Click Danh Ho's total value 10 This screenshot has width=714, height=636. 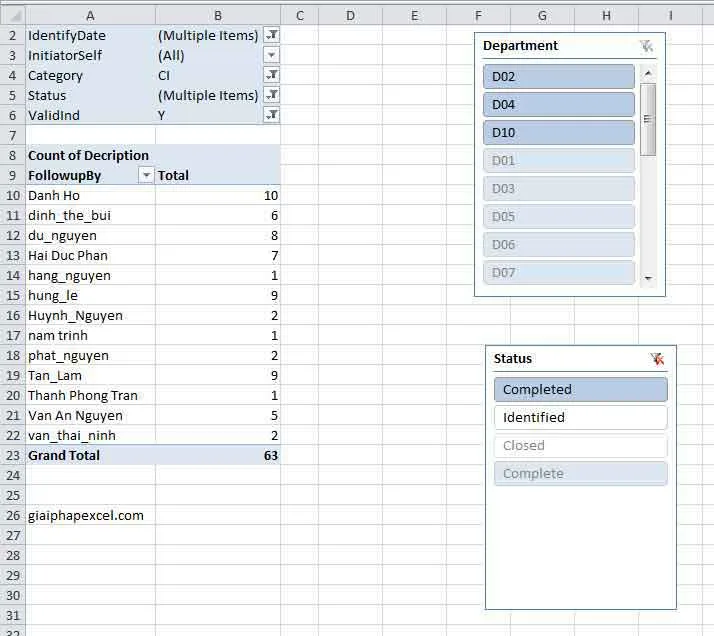(218, 195)
